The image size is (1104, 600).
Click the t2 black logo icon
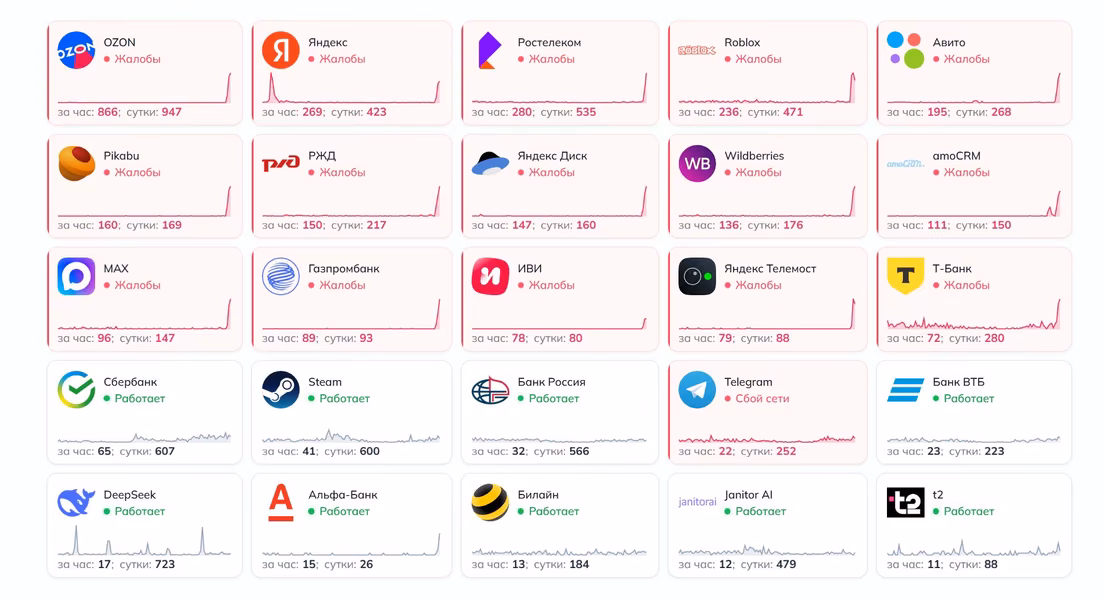[905, 502]
